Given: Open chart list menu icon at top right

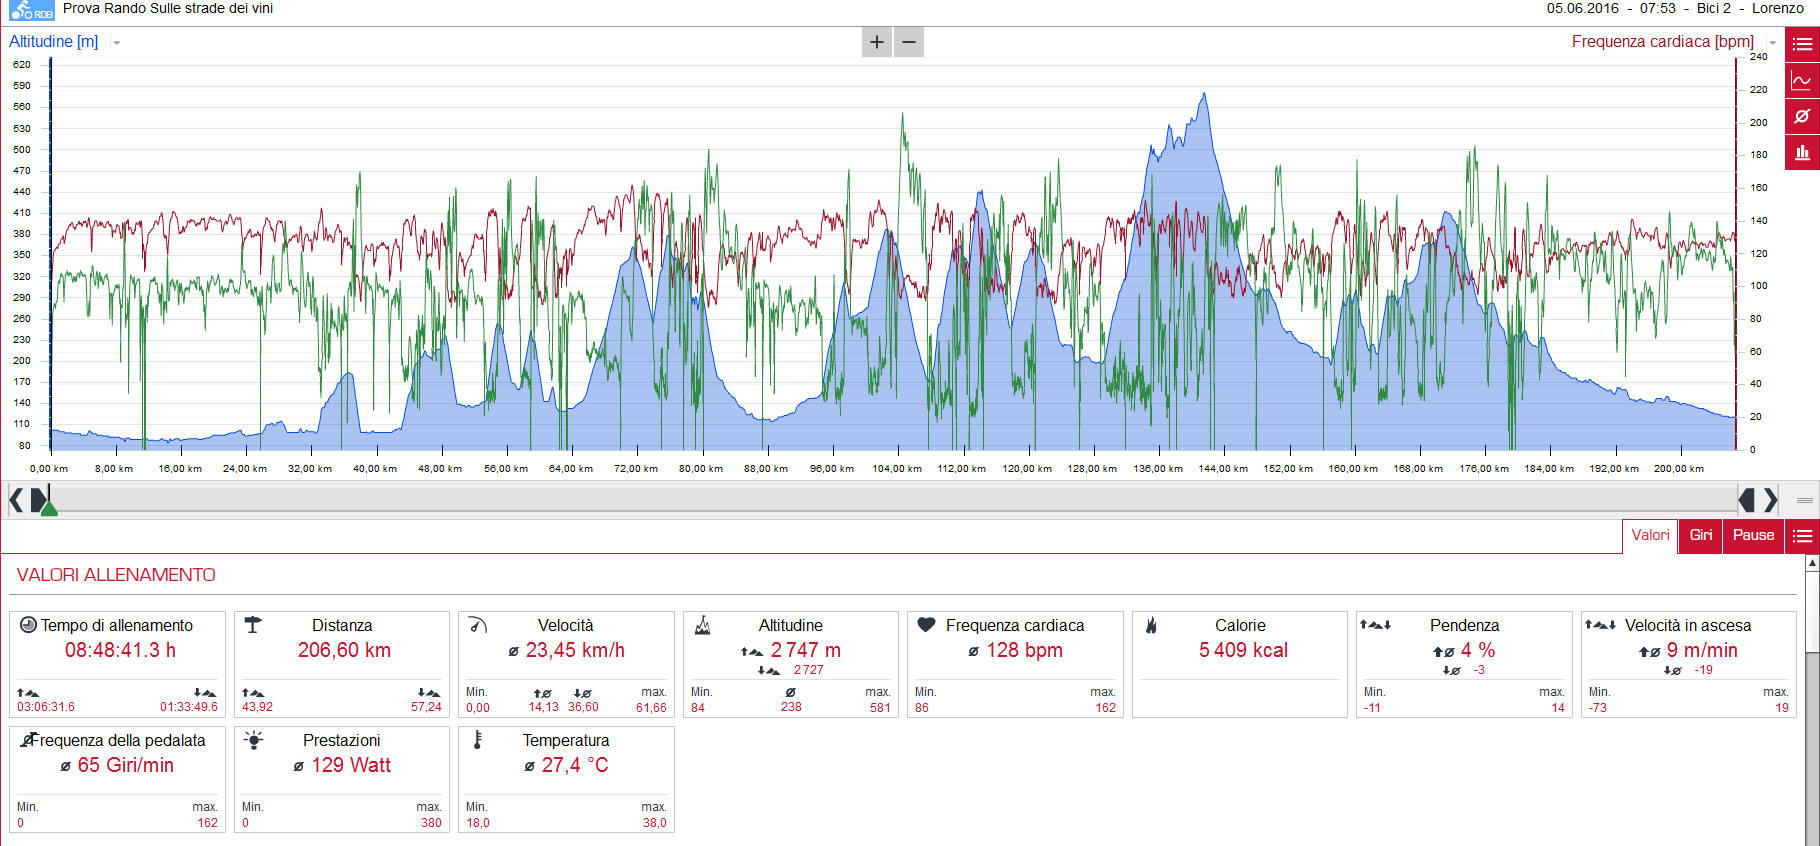Looking at the screenshot, I should (x=1802, y=44).
